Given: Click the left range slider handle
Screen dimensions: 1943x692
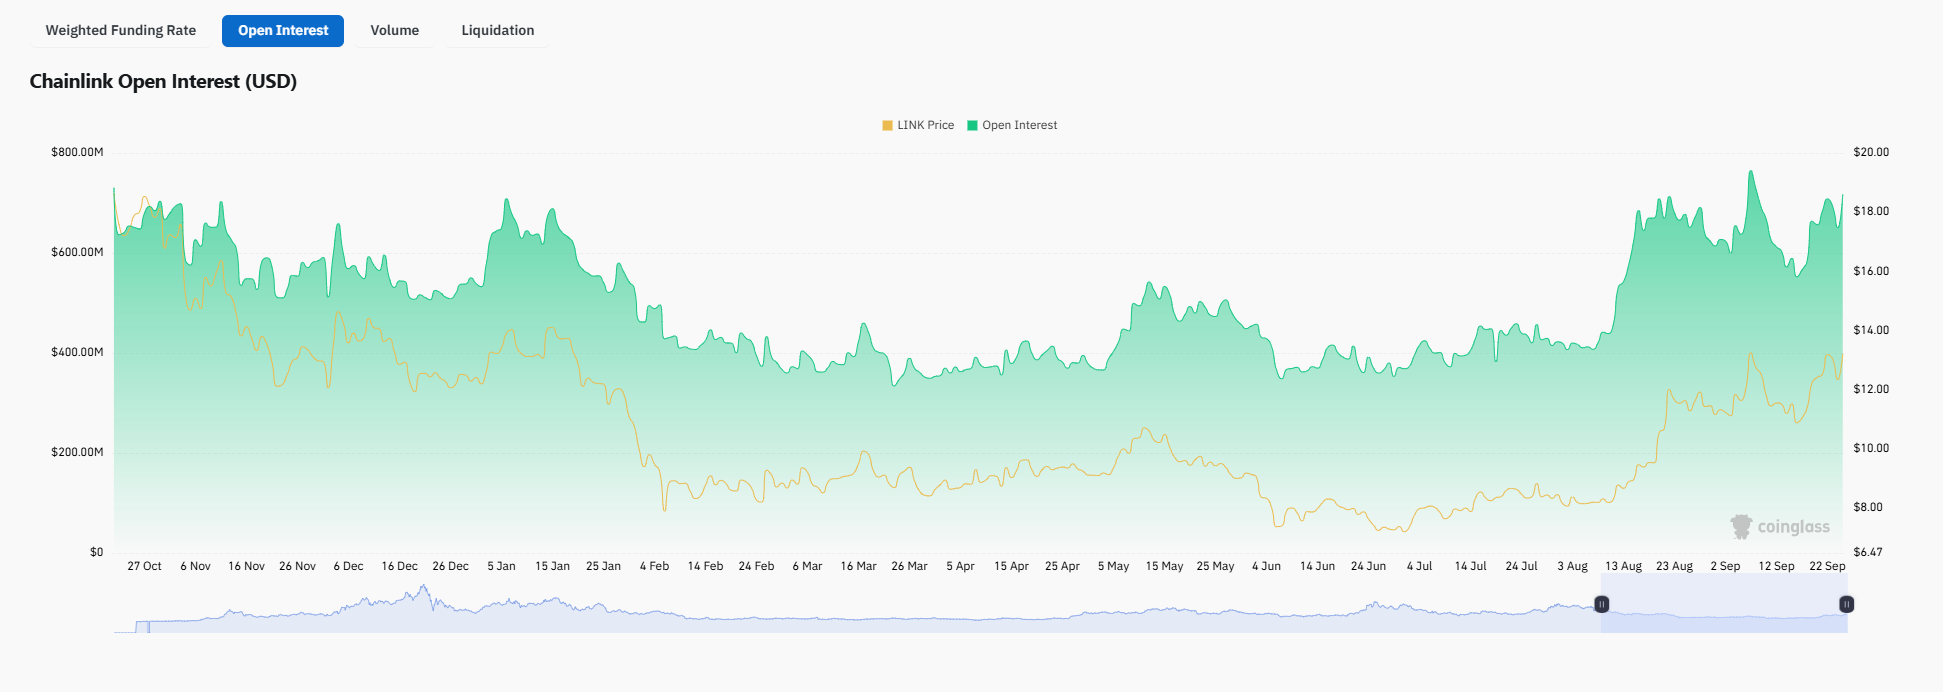Looking at the screenshot, I should [x=1601, y=604].
